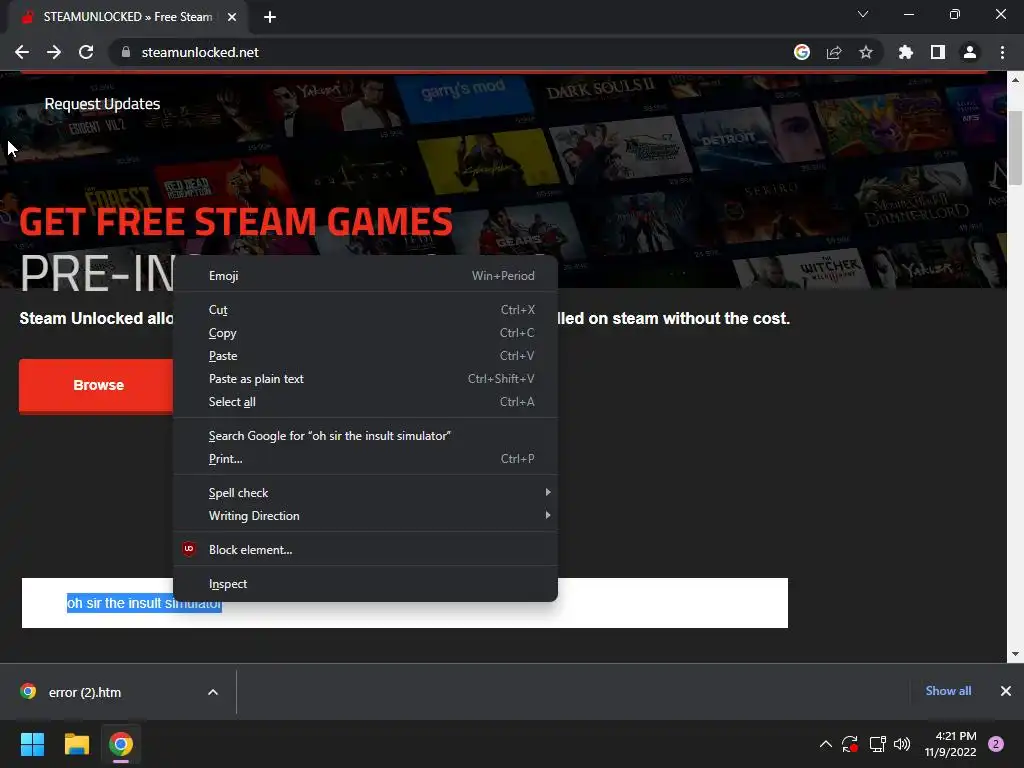Click the network tray icon
The width and height of the screenshot is (1024, 768).
877,744
